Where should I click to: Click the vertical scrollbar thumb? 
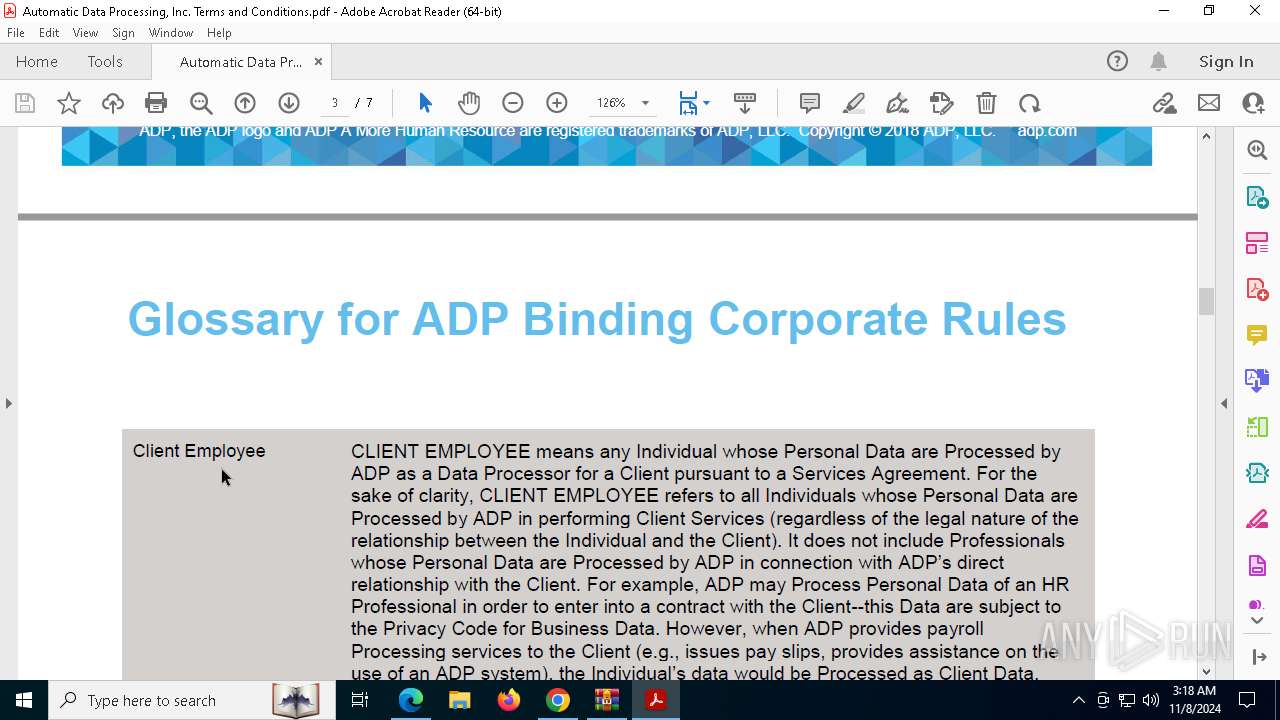click(1206, 301)
